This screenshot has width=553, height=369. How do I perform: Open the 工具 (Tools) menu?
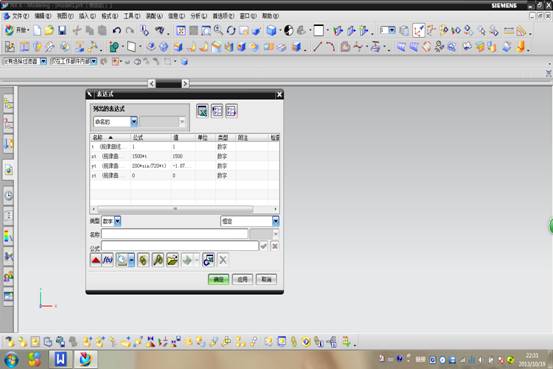click(x=132, y=16)
